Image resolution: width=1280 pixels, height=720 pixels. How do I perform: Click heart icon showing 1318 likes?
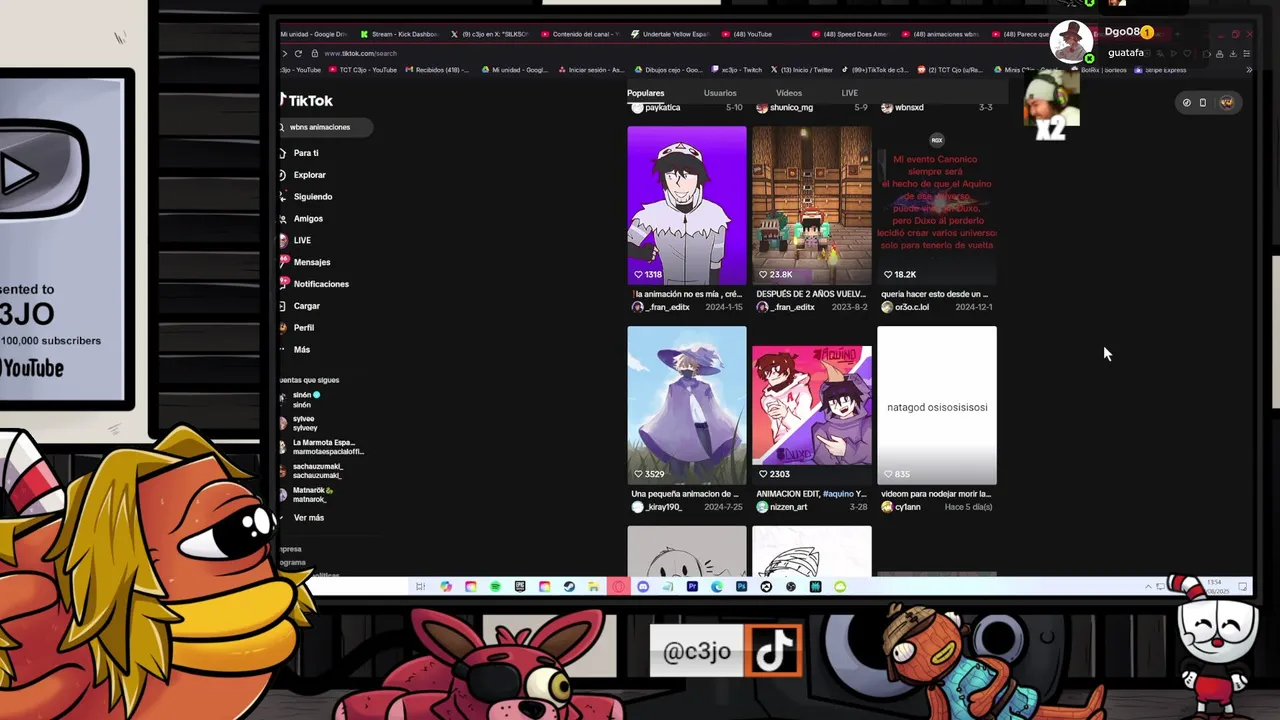click(638, 274)
